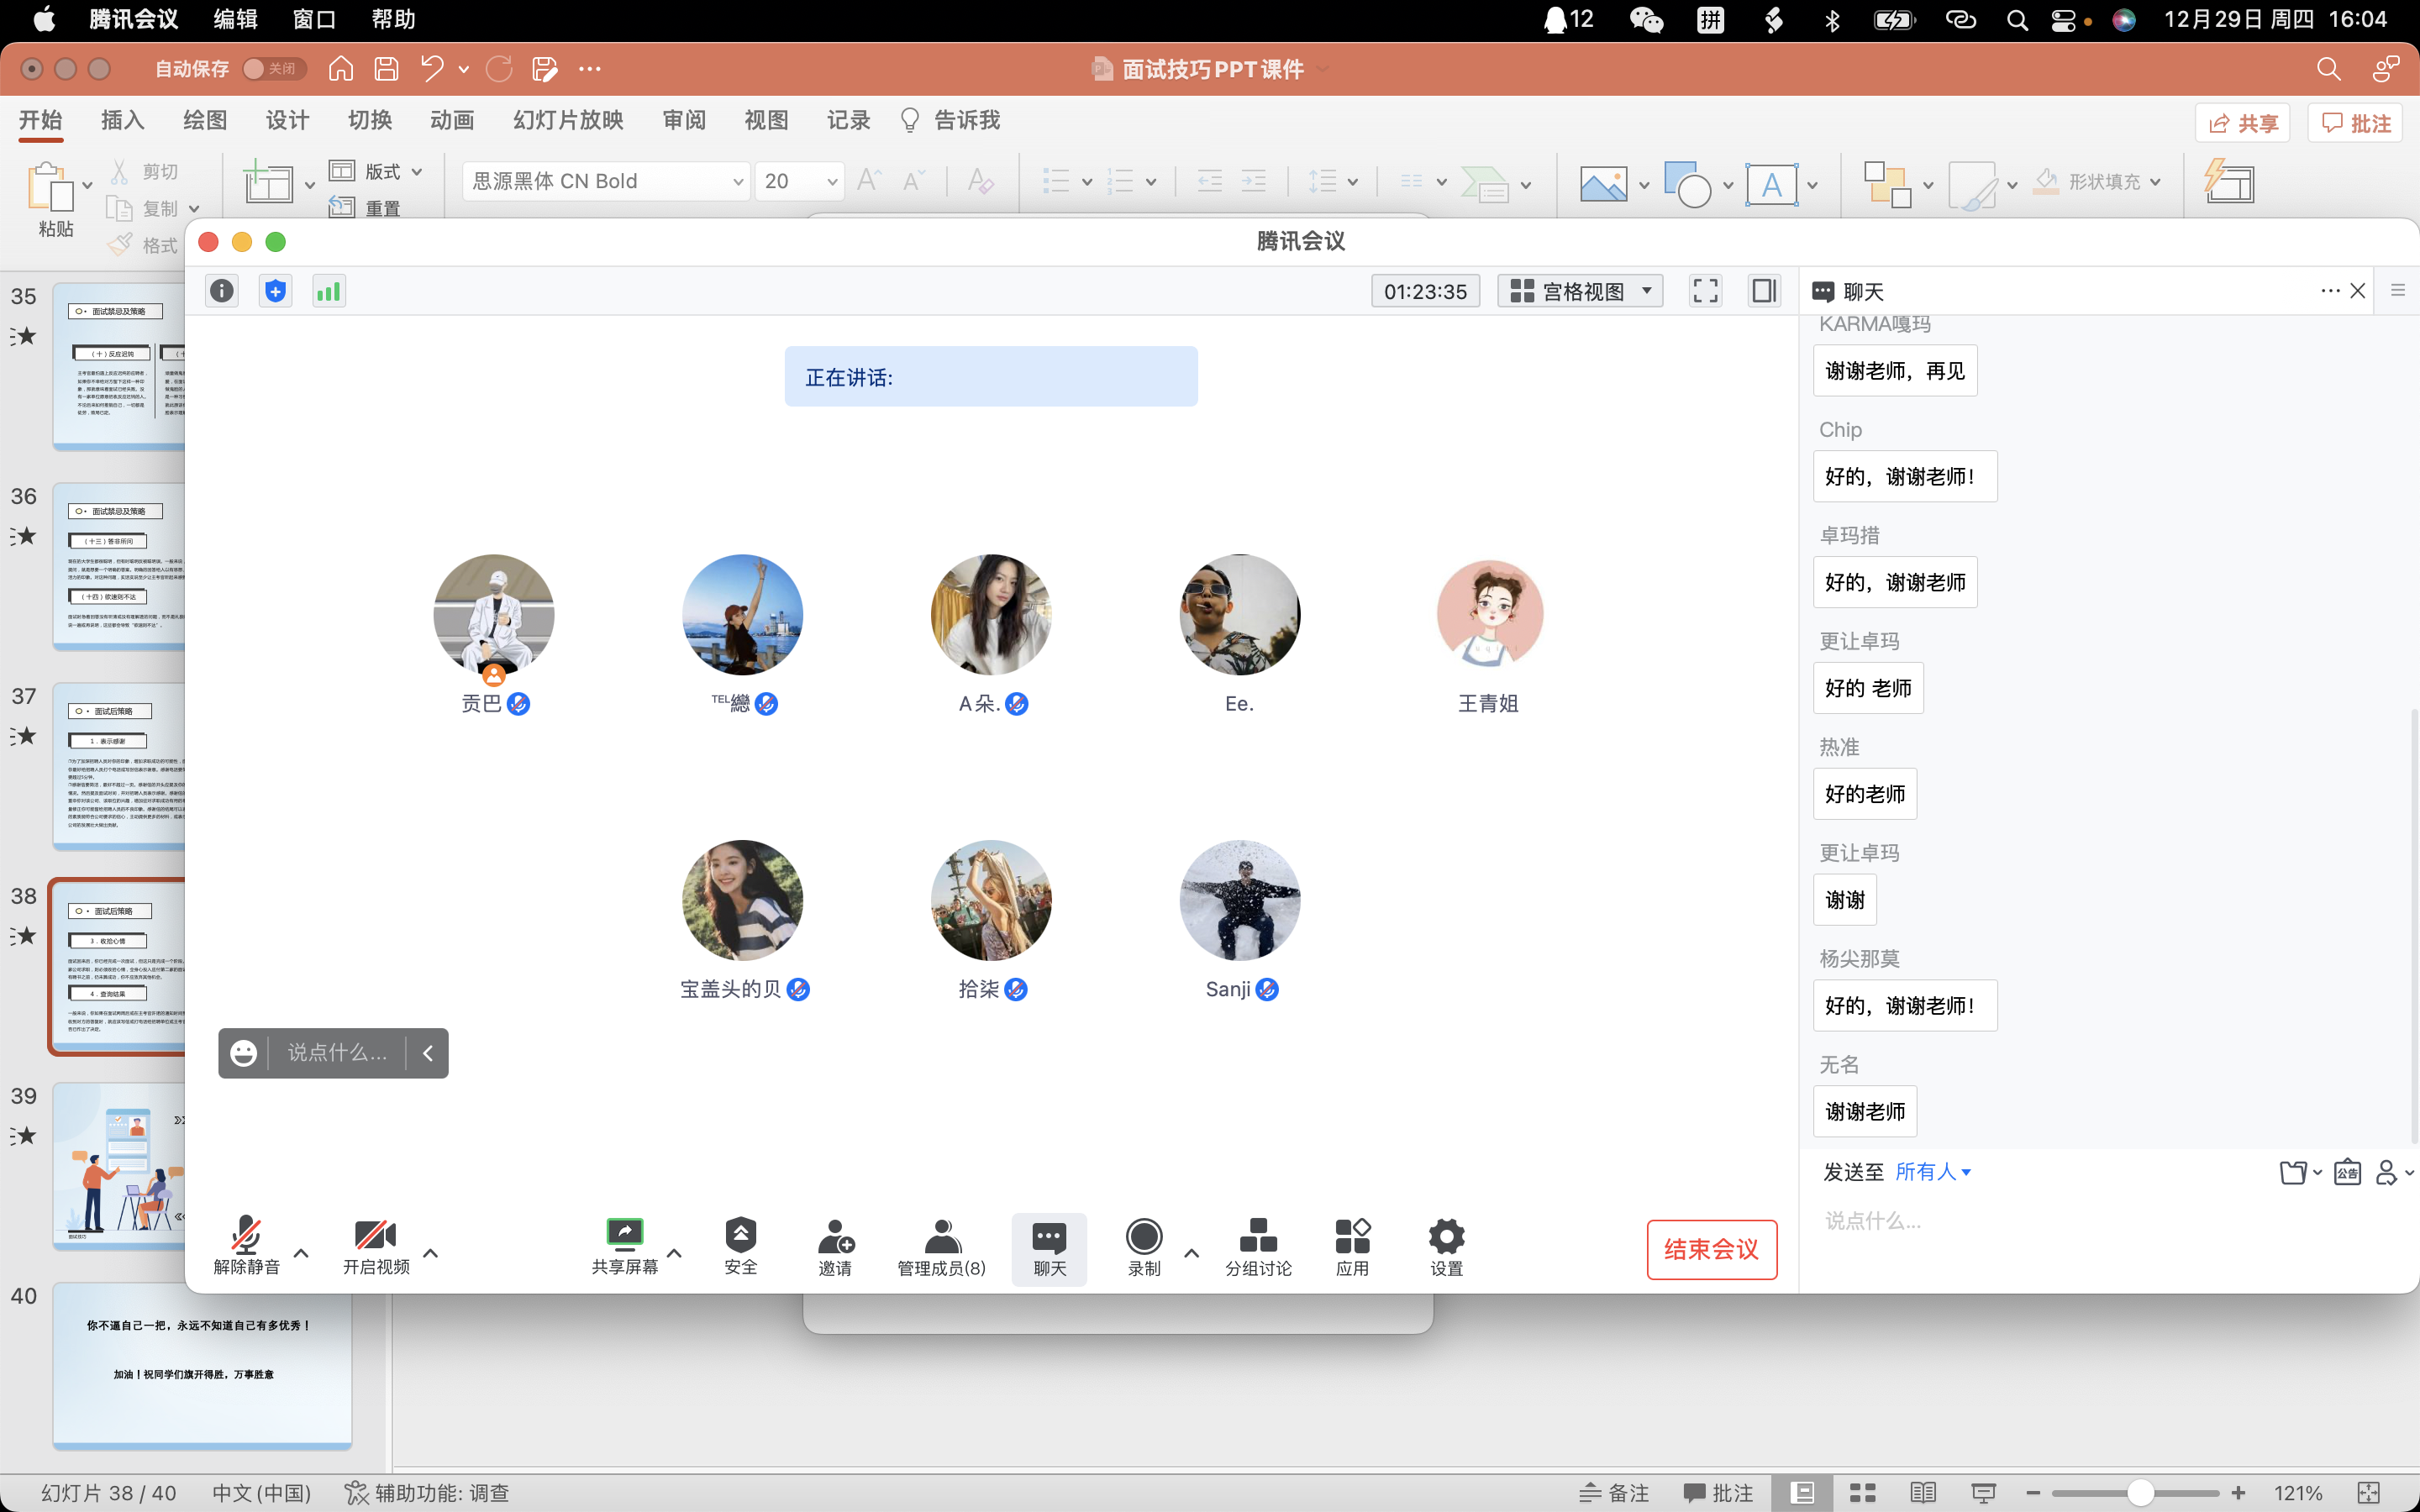Adjust the zoom slider in status bar

(x=2140, y=1493)
